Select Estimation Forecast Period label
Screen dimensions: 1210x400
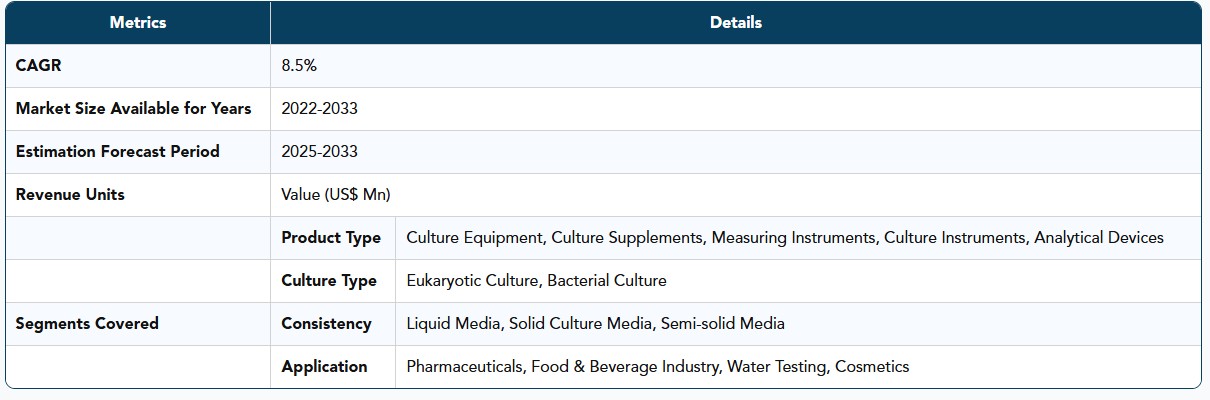pyautogui.click(x=117, y=151)
